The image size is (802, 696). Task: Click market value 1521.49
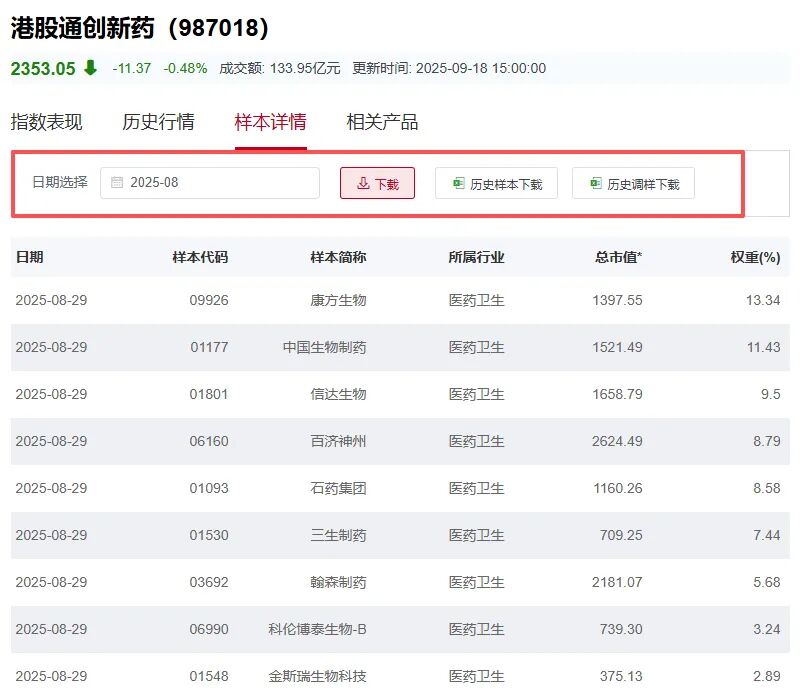[617, 347]
